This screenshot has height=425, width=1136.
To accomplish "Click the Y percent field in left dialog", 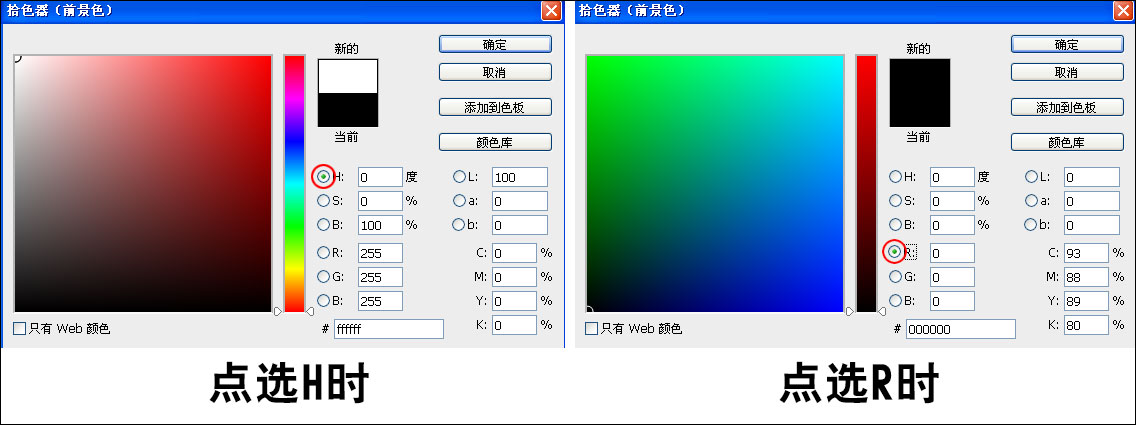I will 514,300.
